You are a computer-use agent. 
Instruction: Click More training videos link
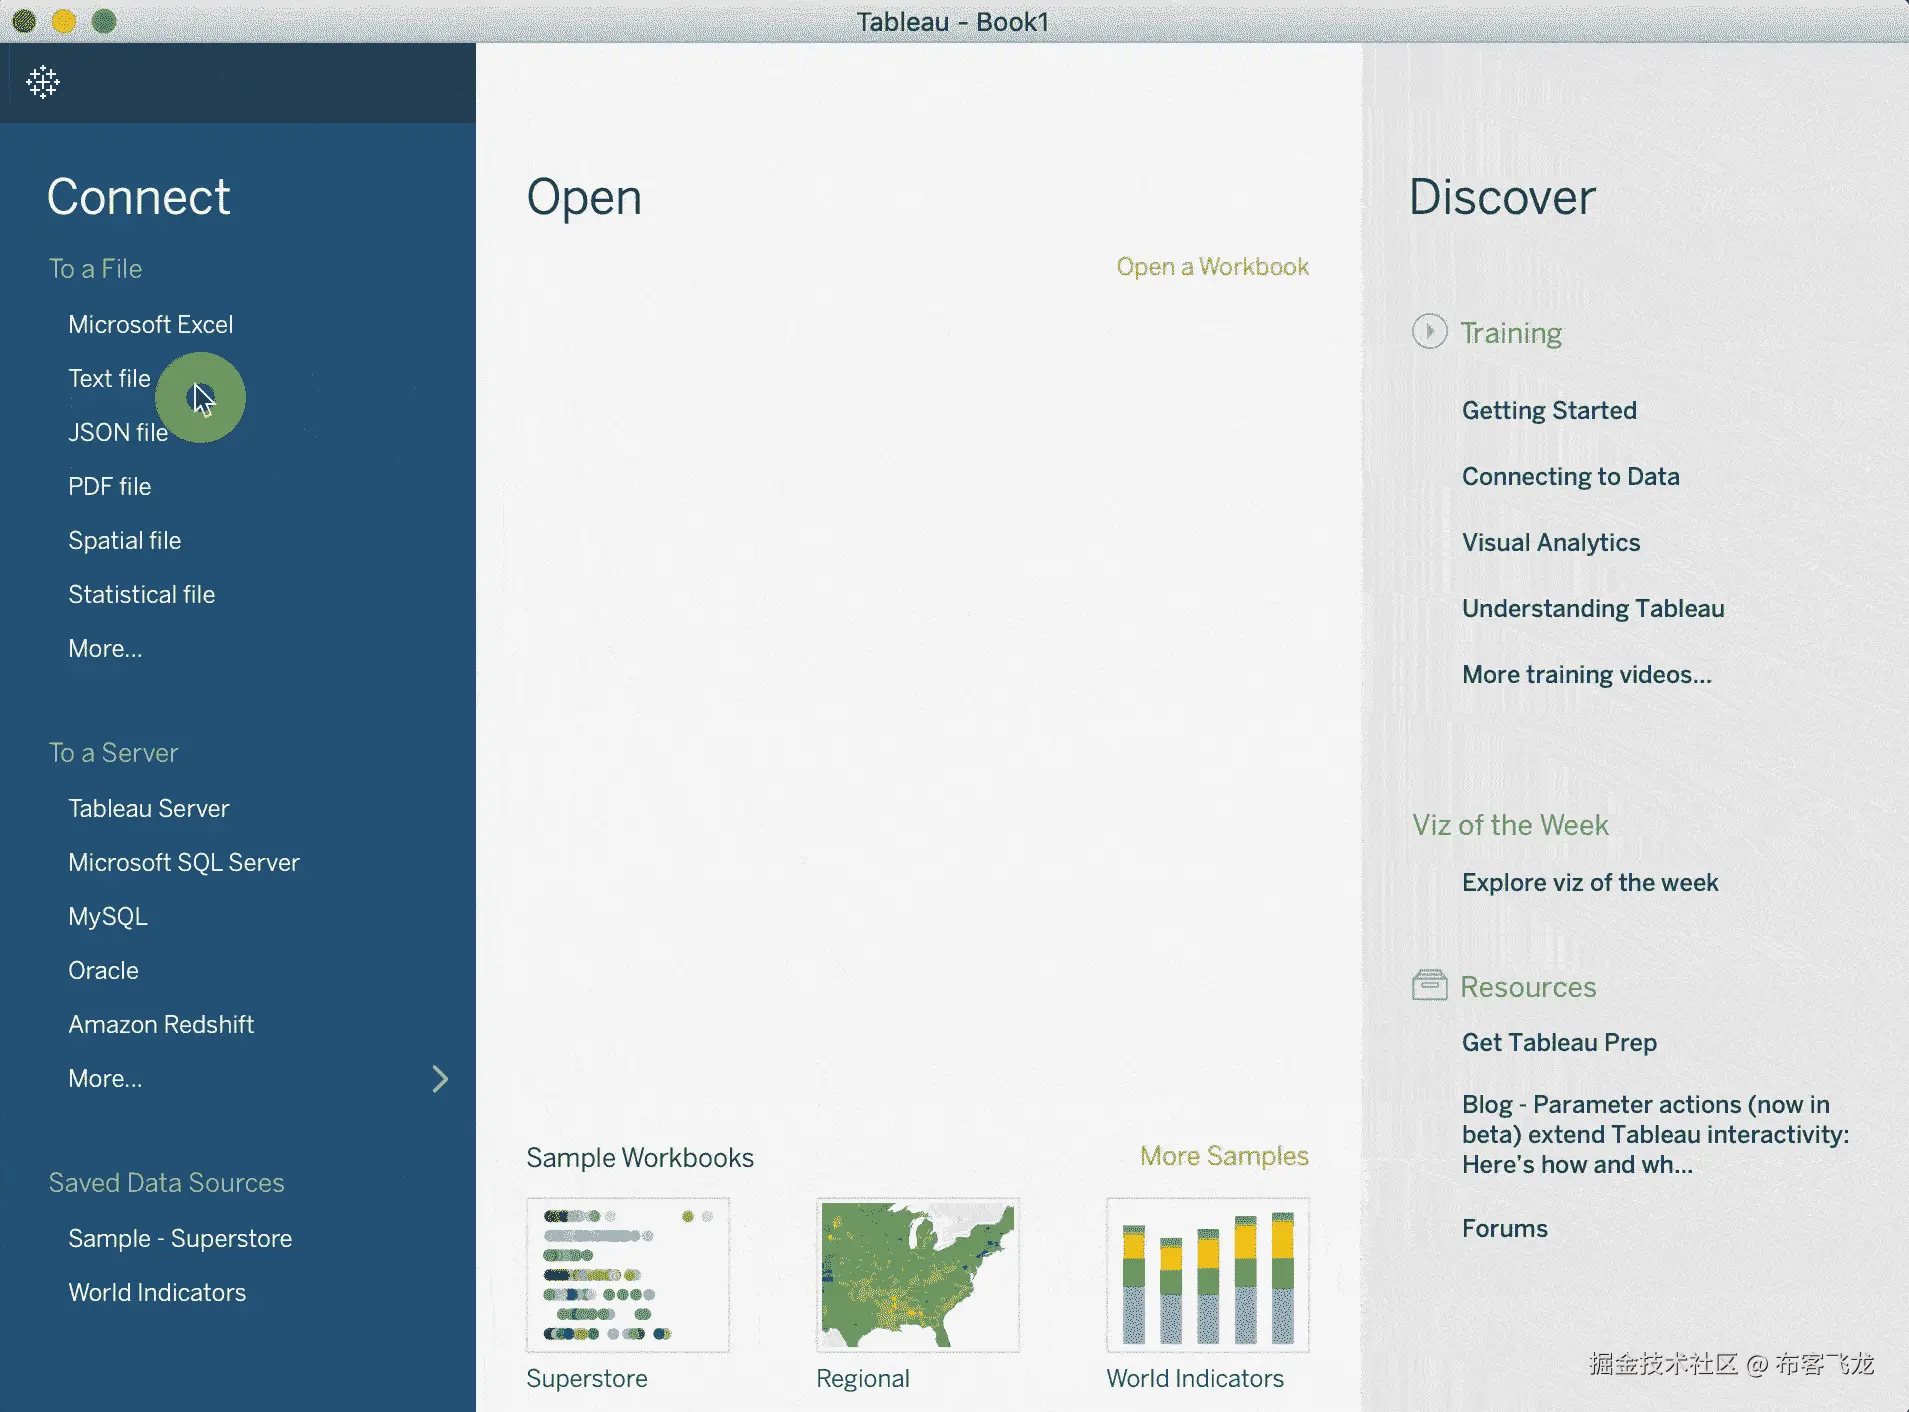click(1586, 674)
